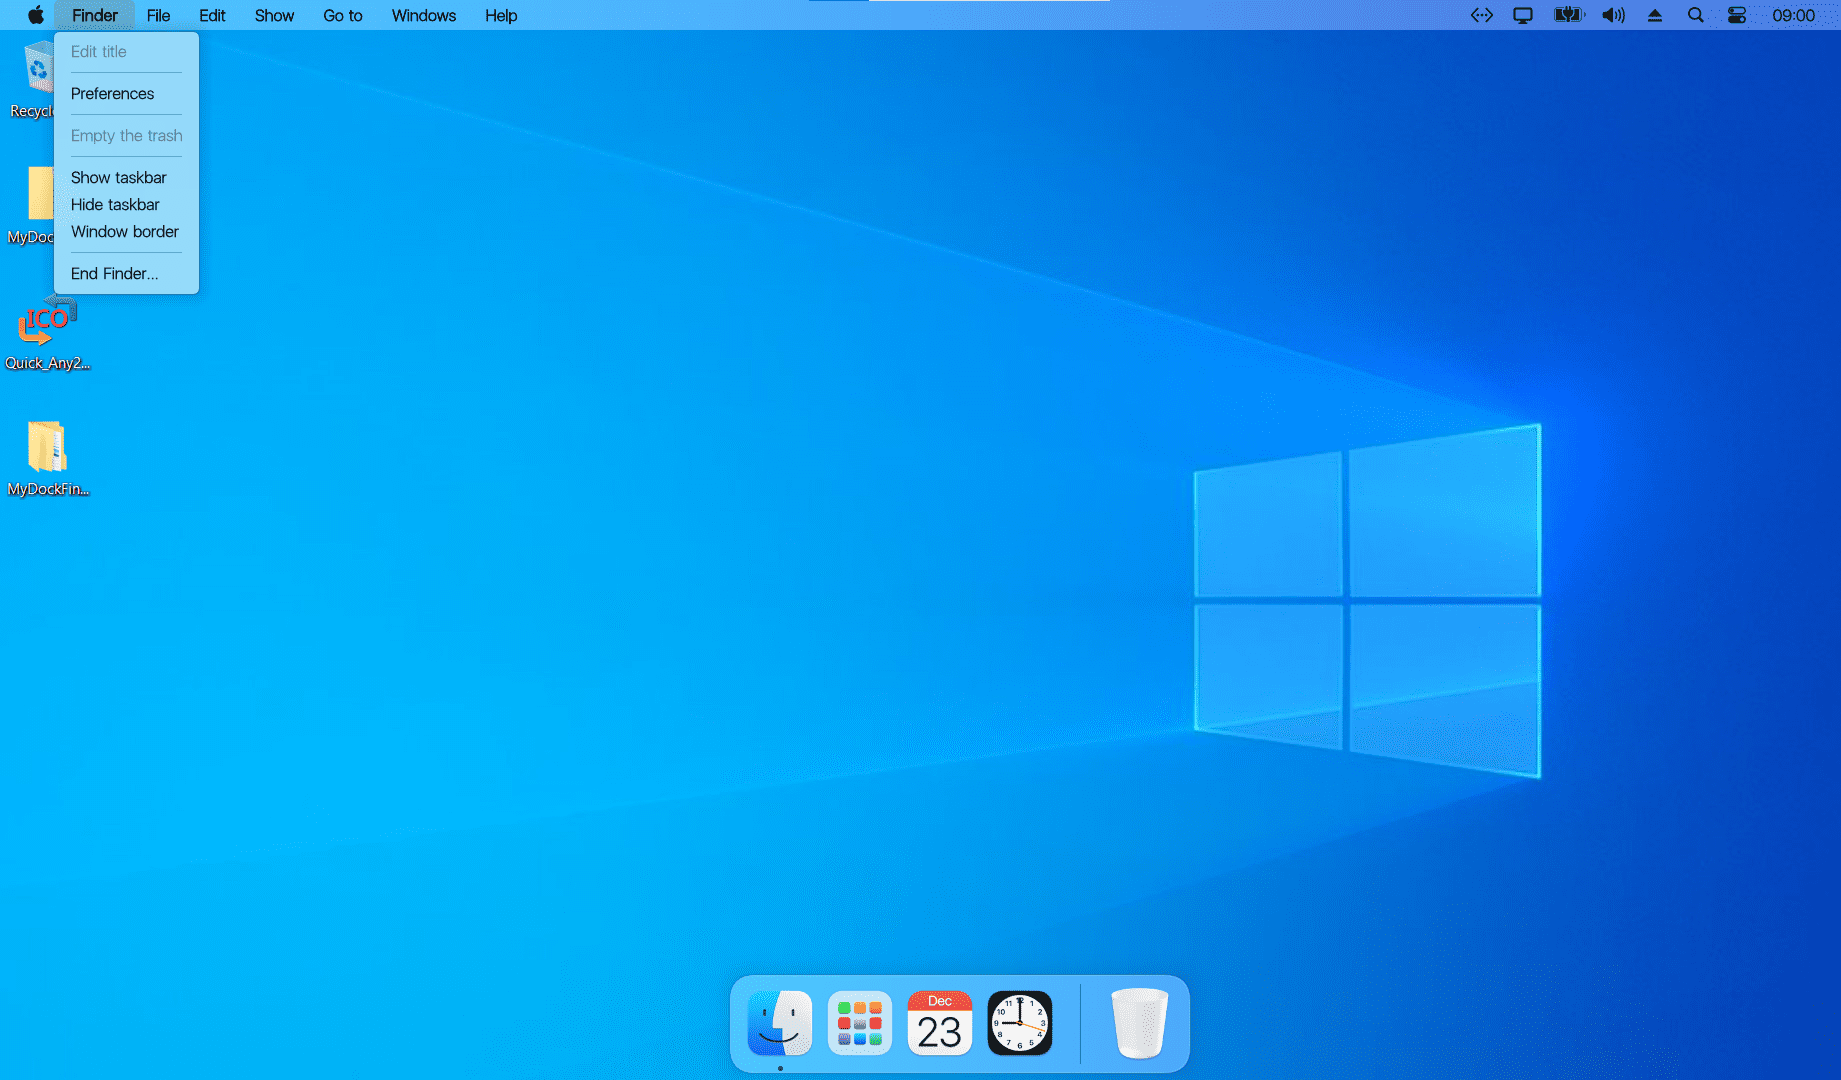Select Hide taskbar menu entry
This screenshot has width=1841, height=1080.
[x=115, y=205]
